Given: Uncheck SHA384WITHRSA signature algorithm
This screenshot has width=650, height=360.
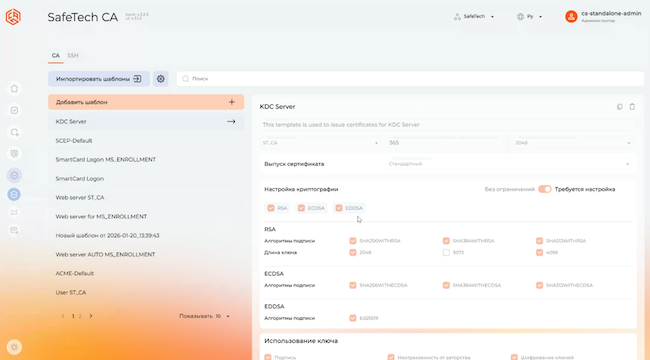Looking at the screenshot, I should tap(446, 241).
